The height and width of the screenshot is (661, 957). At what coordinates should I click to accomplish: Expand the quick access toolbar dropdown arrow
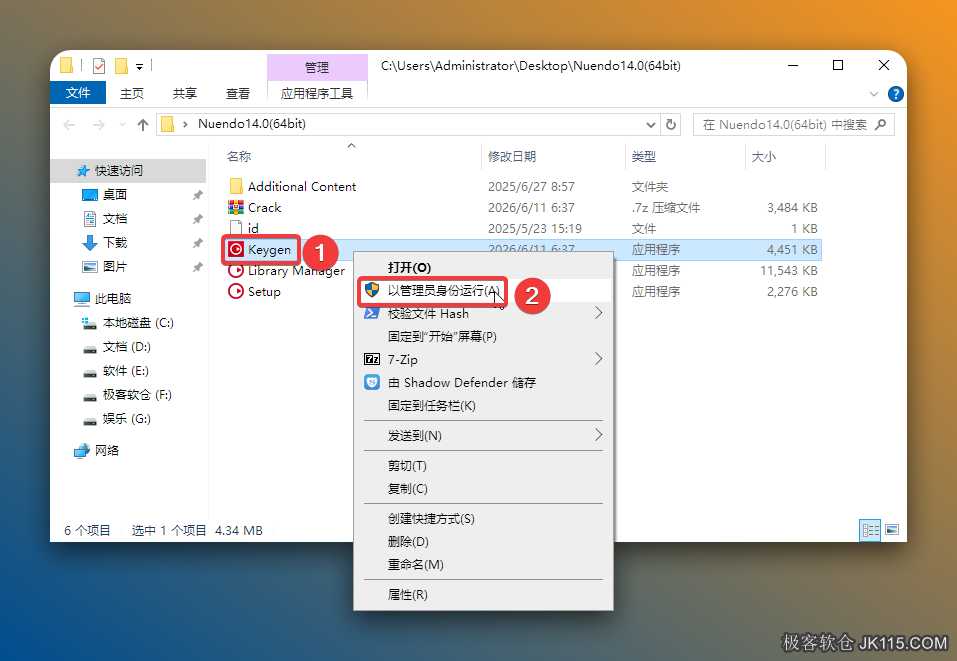tap(139, 66)
